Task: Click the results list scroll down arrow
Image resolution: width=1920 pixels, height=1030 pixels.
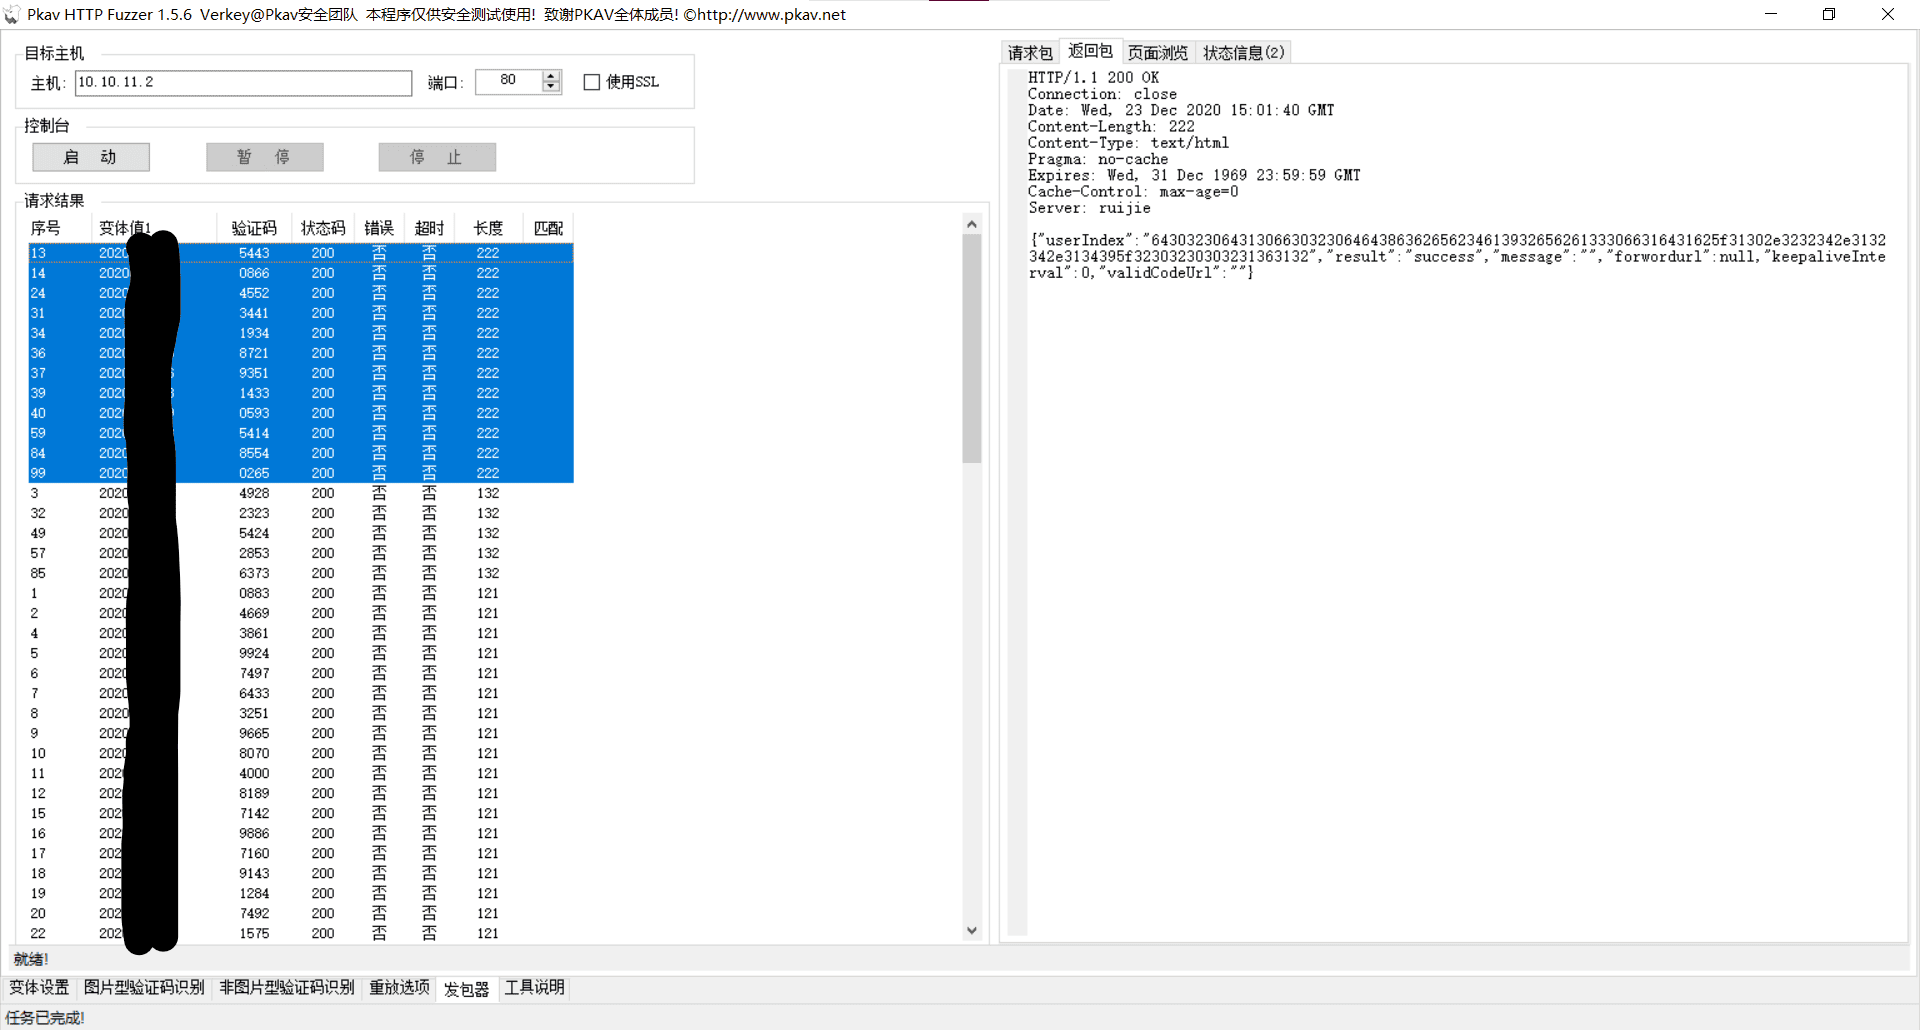Action: coord(971,931)
